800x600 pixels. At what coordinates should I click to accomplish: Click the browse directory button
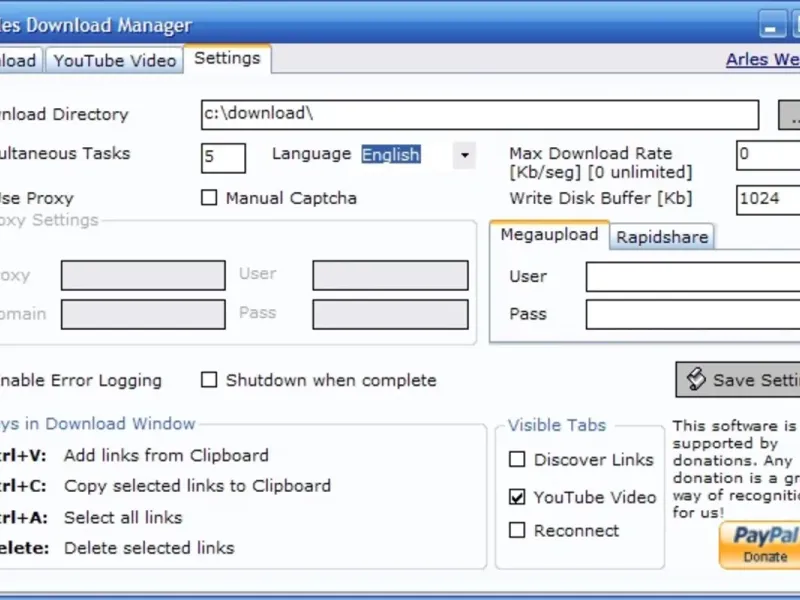tap(789, 115)
